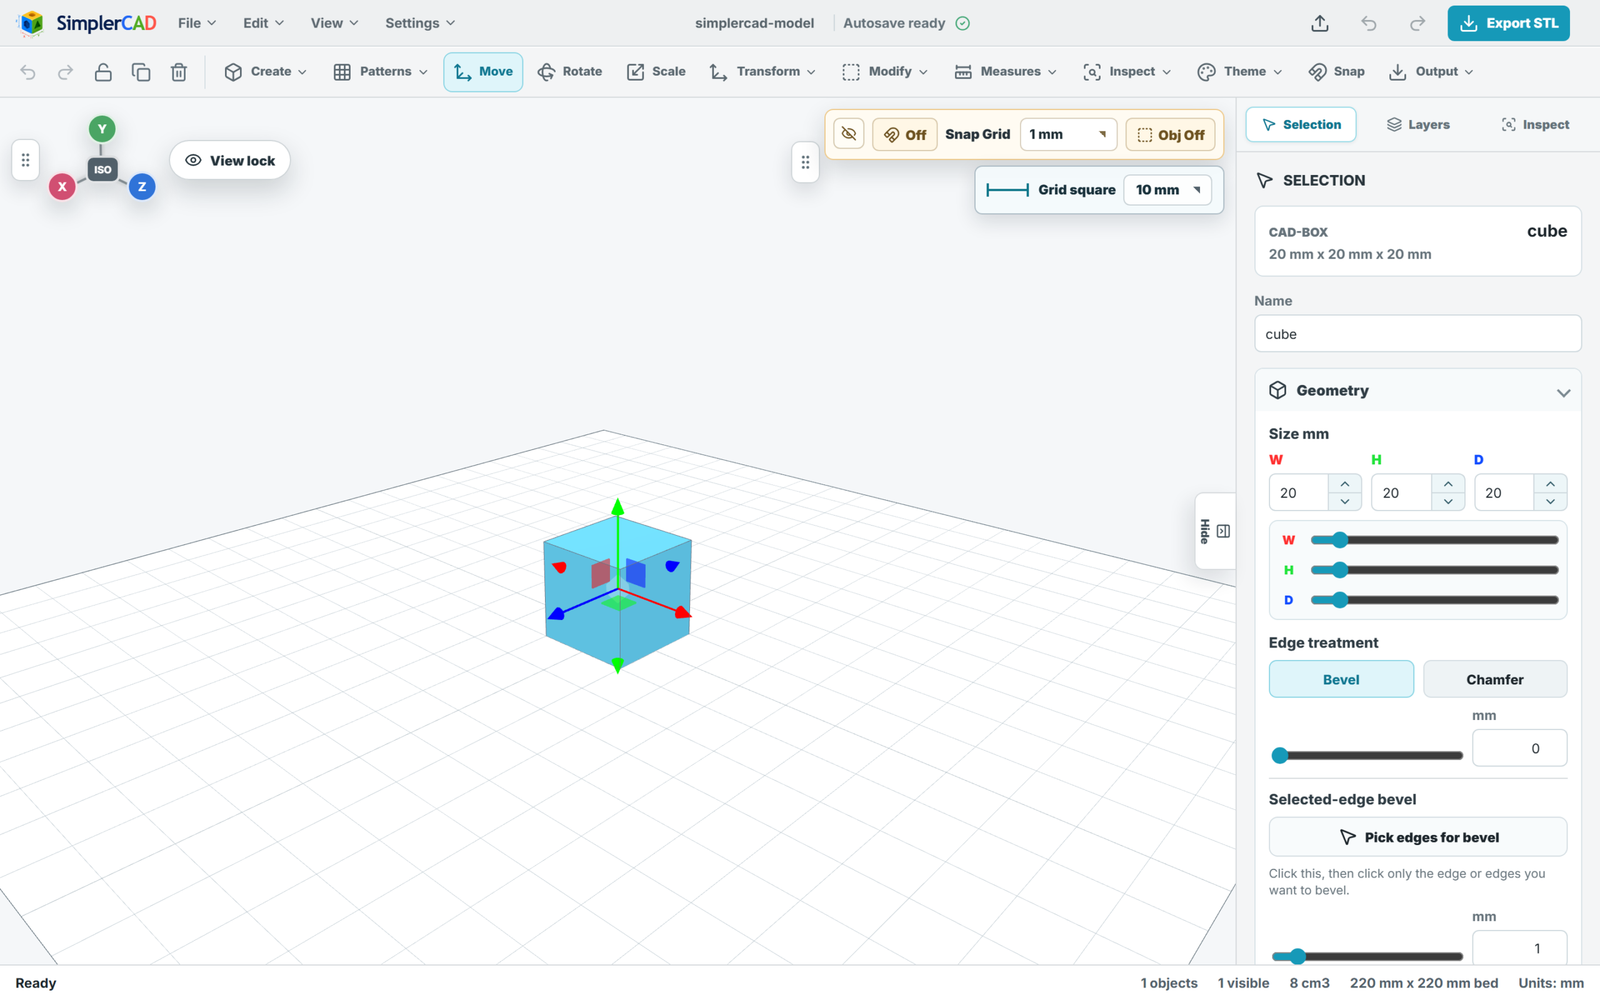Toggle the View lock button
The width and height of the screenshot is (1600, 1000).
click(230, 160)
